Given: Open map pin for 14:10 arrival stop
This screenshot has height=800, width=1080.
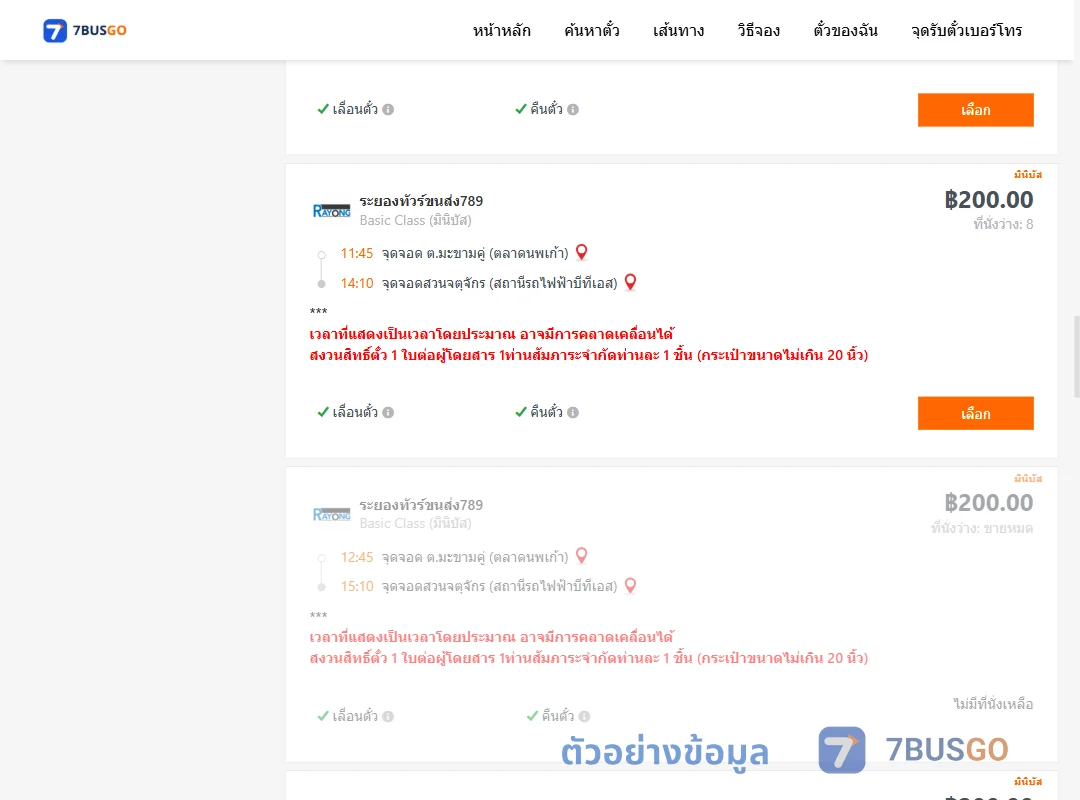Looking at the screenshot, I should [x=630, y=283].
